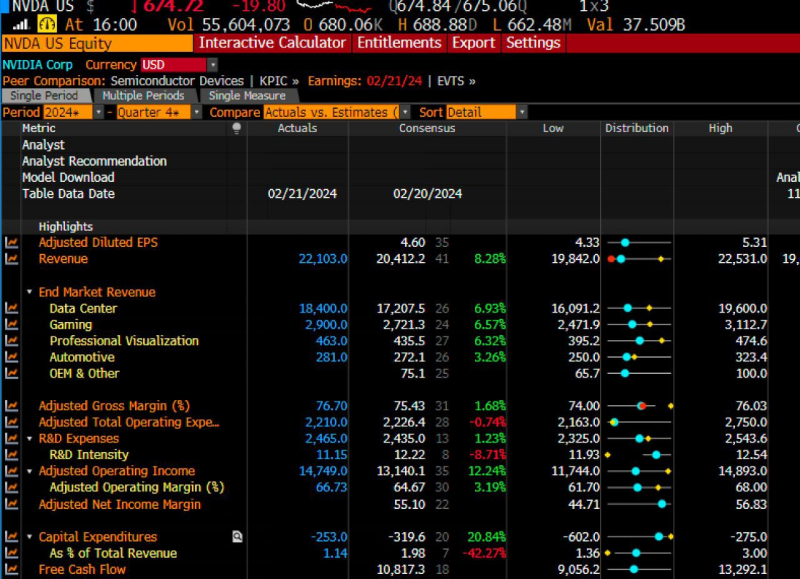Click the Earnings 02/21/24 date link

point(394,81)
